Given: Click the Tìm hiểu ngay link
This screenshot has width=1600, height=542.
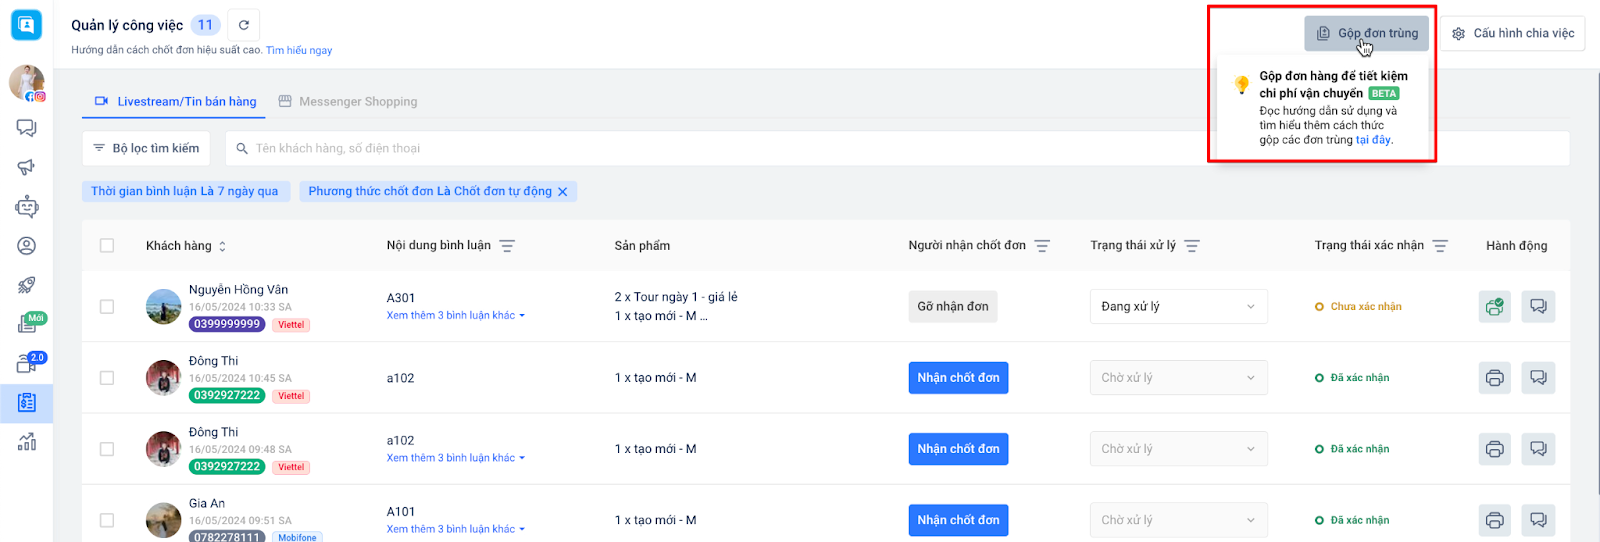Looking at the screenshot, I should coord(299,50).
